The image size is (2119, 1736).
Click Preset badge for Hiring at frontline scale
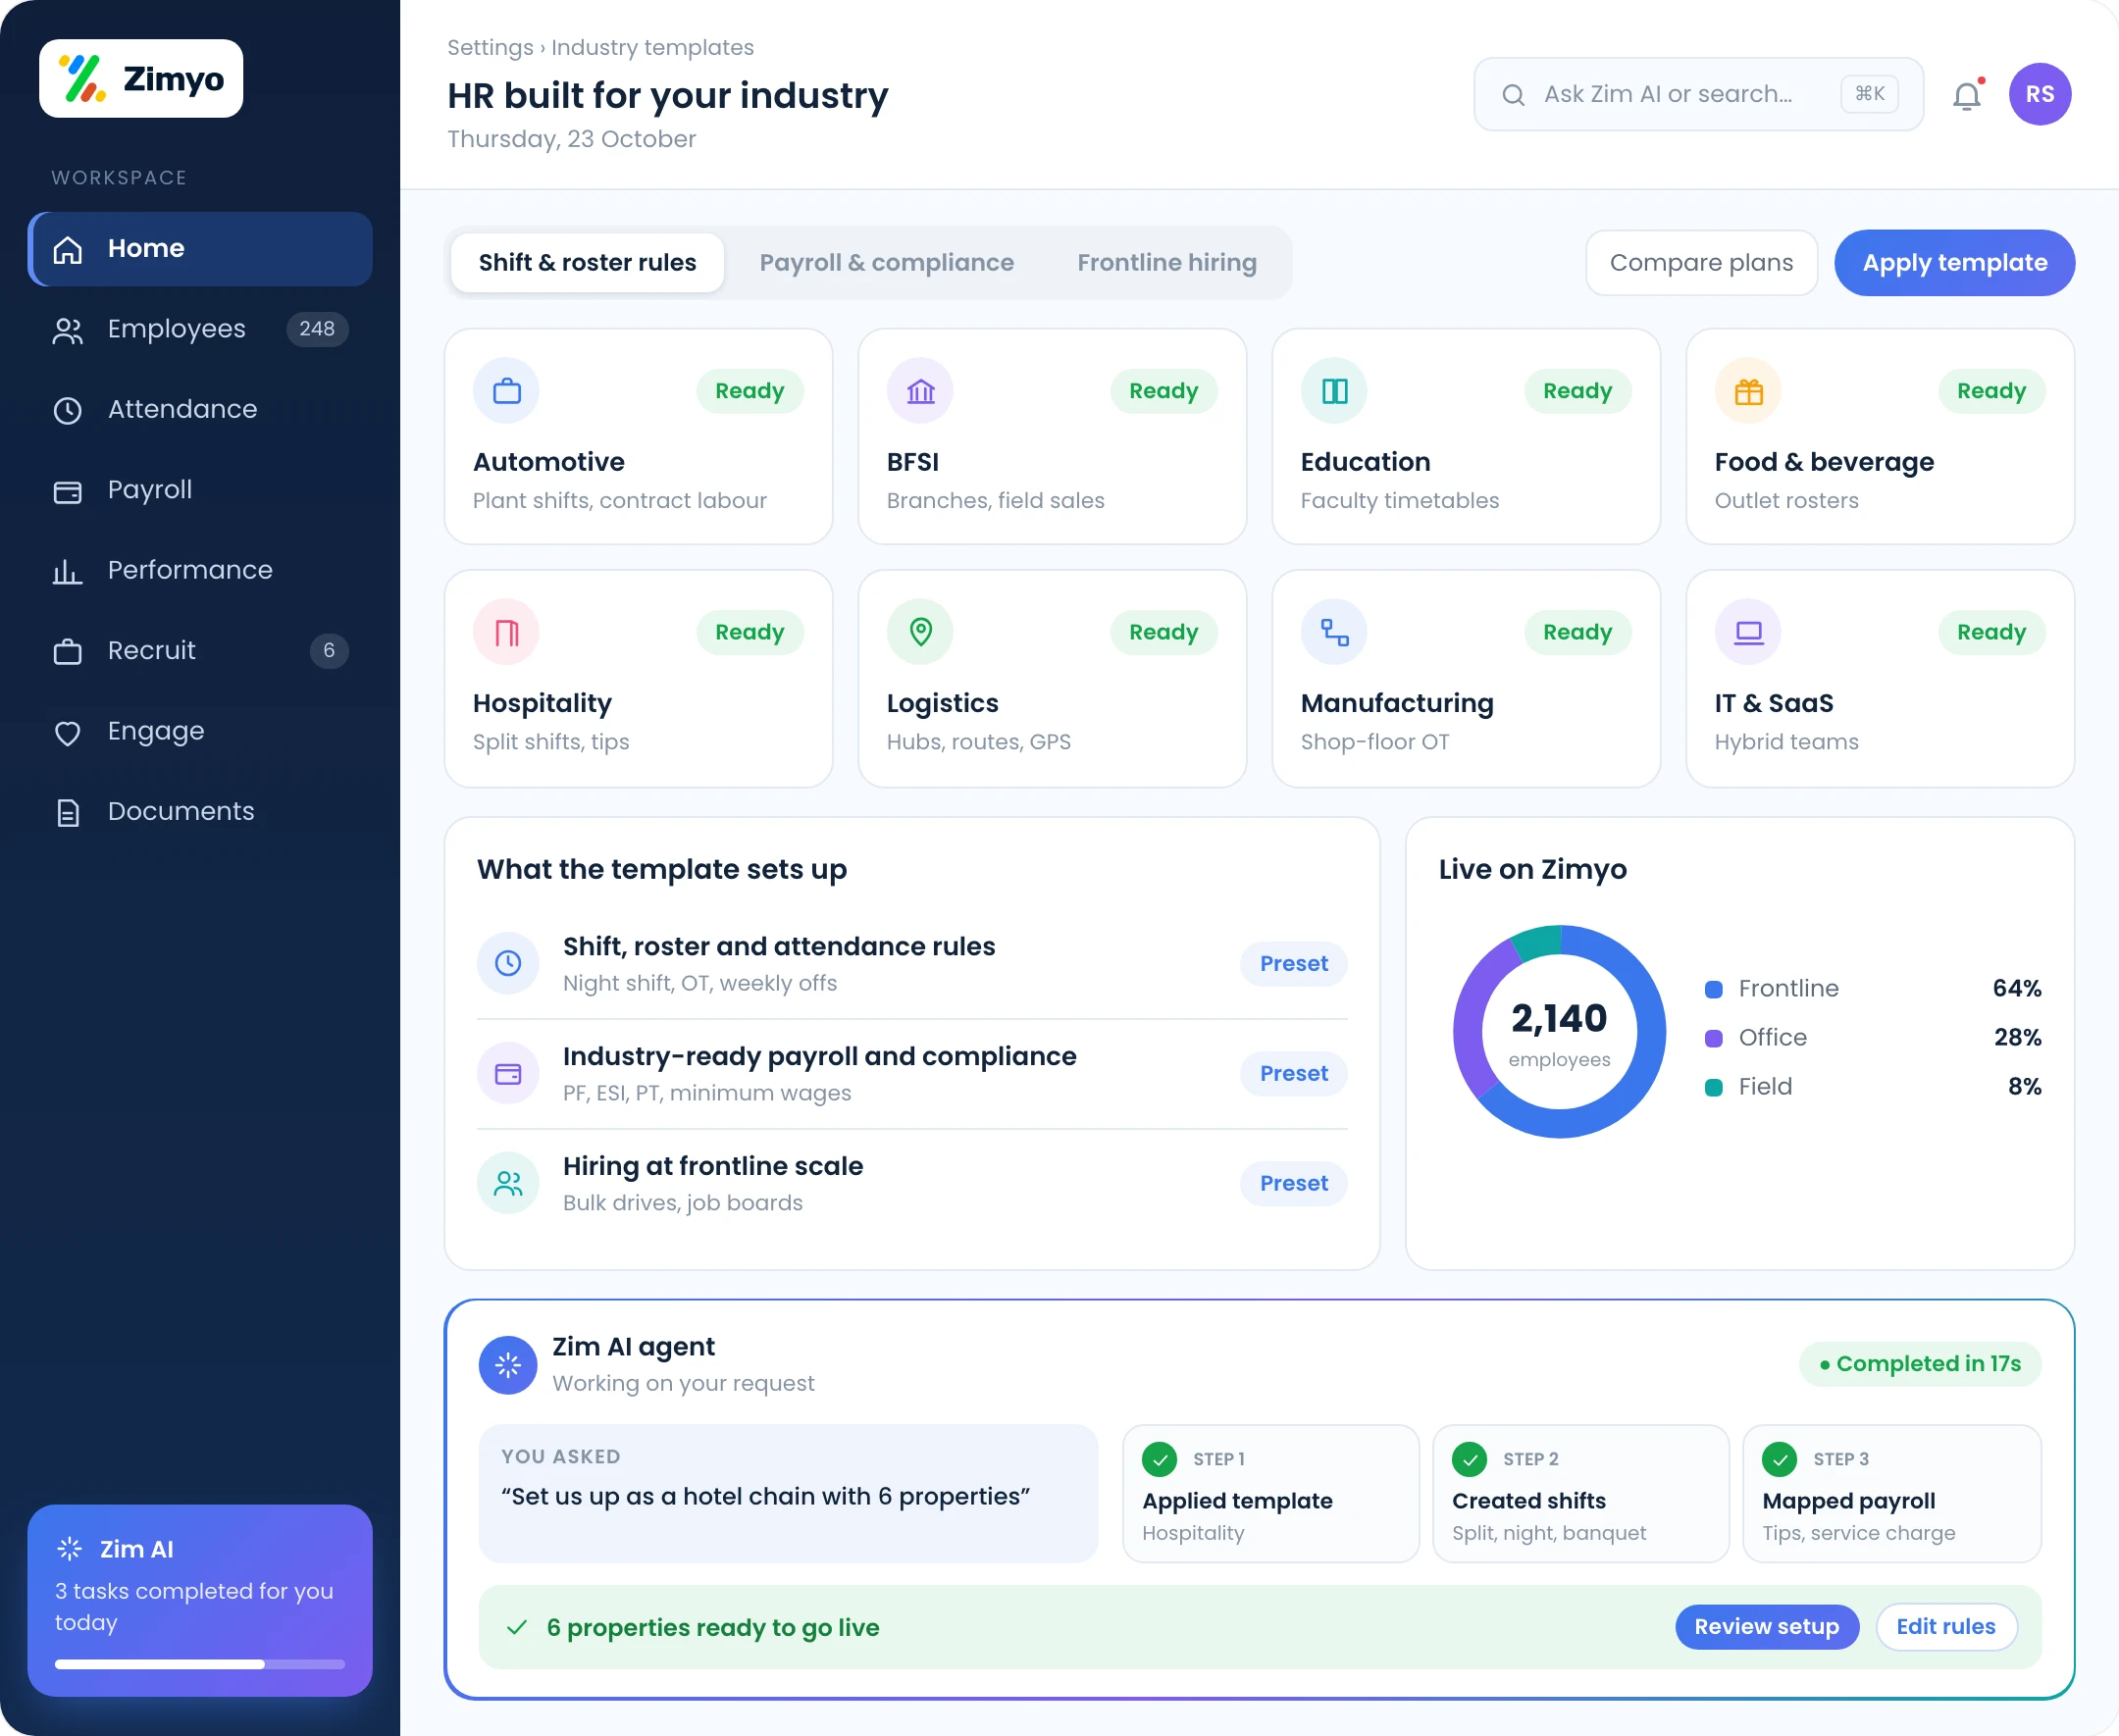pyautogui.click(x=1293, y=1184)
